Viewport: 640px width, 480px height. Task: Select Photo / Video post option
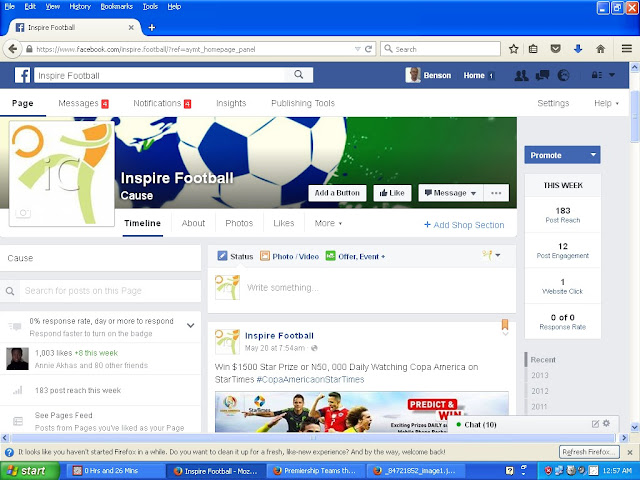(289, 256)
